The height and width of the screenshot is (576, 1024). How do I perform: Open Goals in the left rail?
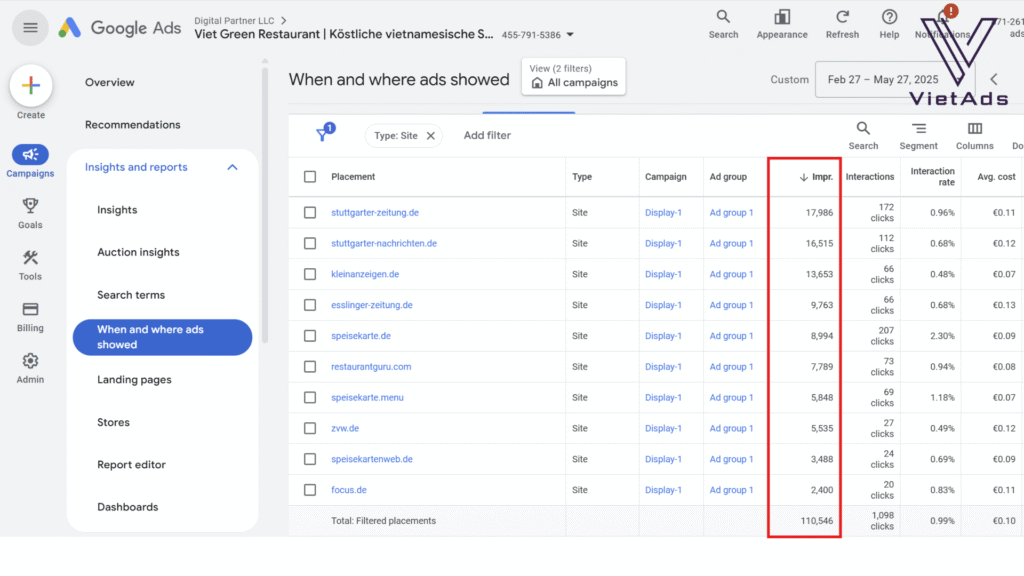tap(30, 214)
